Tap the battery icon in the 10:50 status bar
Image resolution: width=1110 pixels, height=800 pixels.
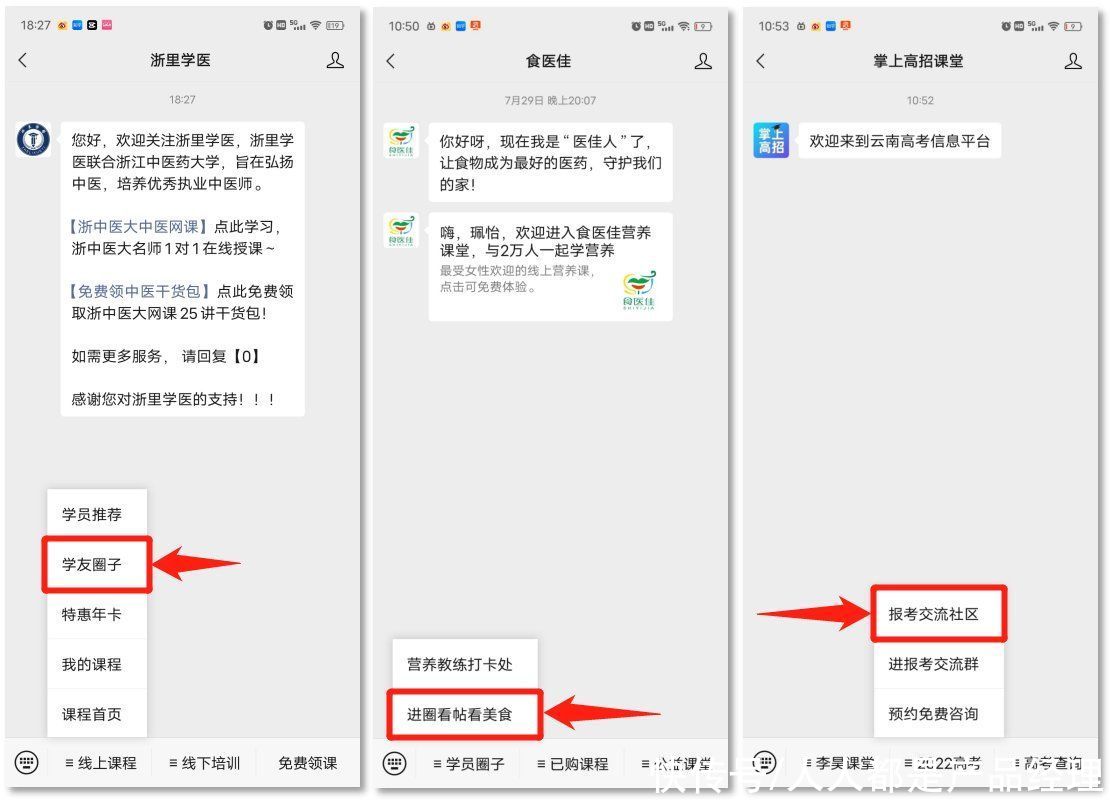pos(703,26)
